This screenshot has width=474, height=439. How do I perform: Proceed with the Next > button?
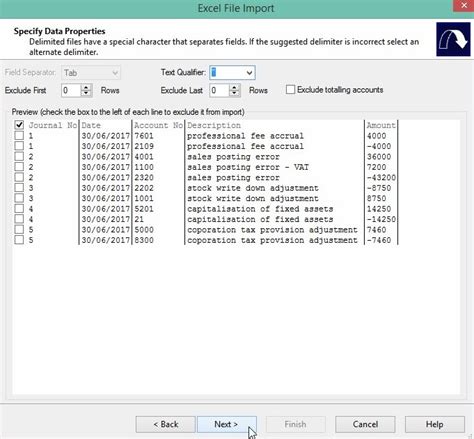tap(226, 424)
